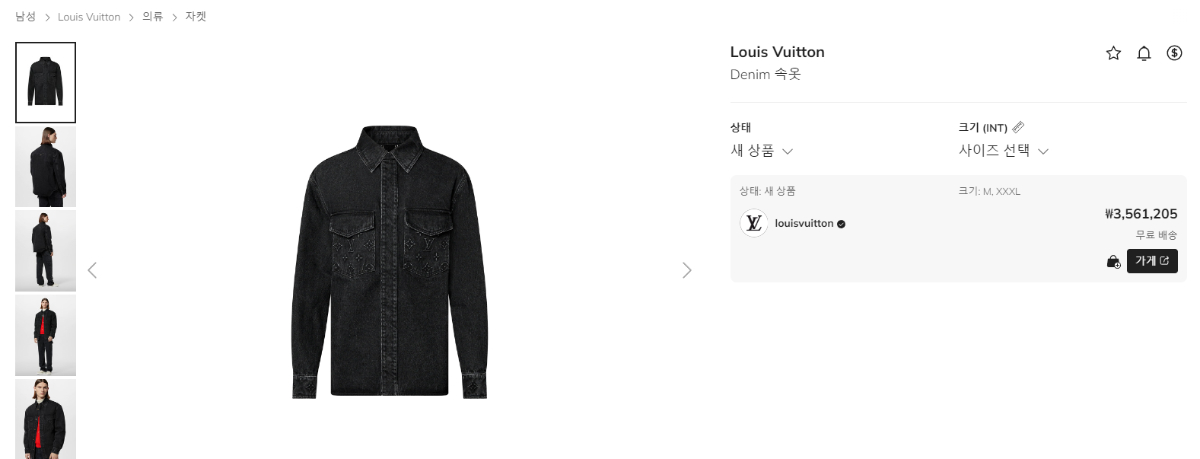Select the model back-view thumbnail
The width and height of the screenshot is (1200, 459).
coord(45,166)
